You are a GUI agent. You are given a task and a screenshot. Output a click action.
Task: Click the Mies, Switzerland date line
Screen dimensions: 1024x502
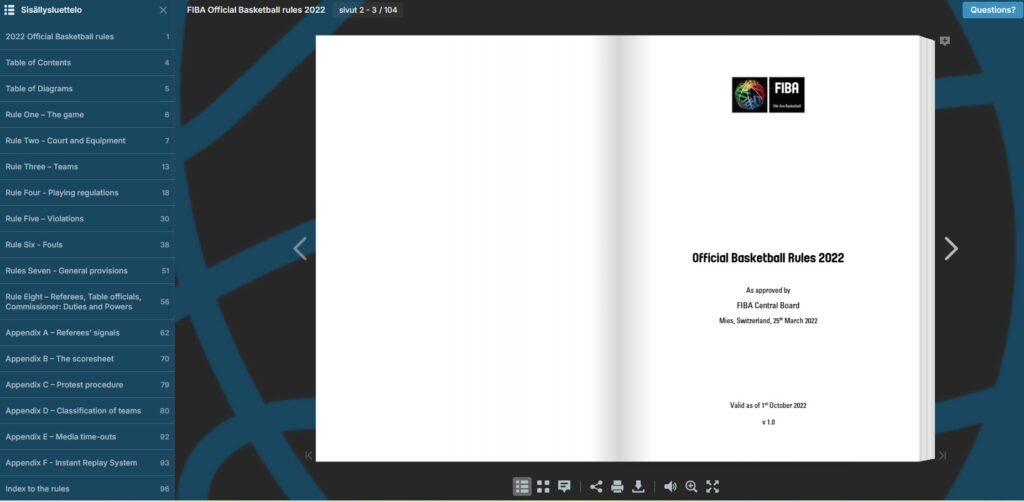[x=768, y=321]
